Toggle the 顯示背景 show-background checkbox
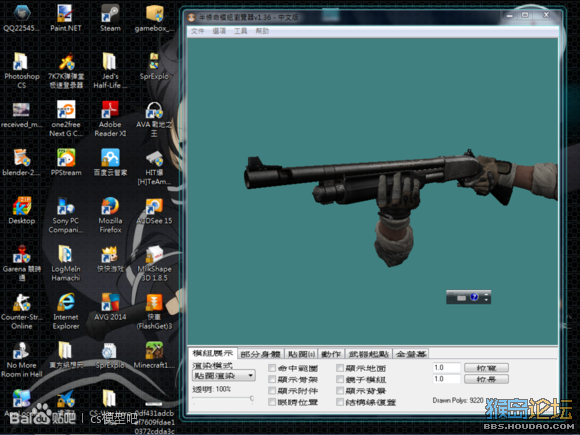Viewport: 580px width, 435px height. click(340, 391)
